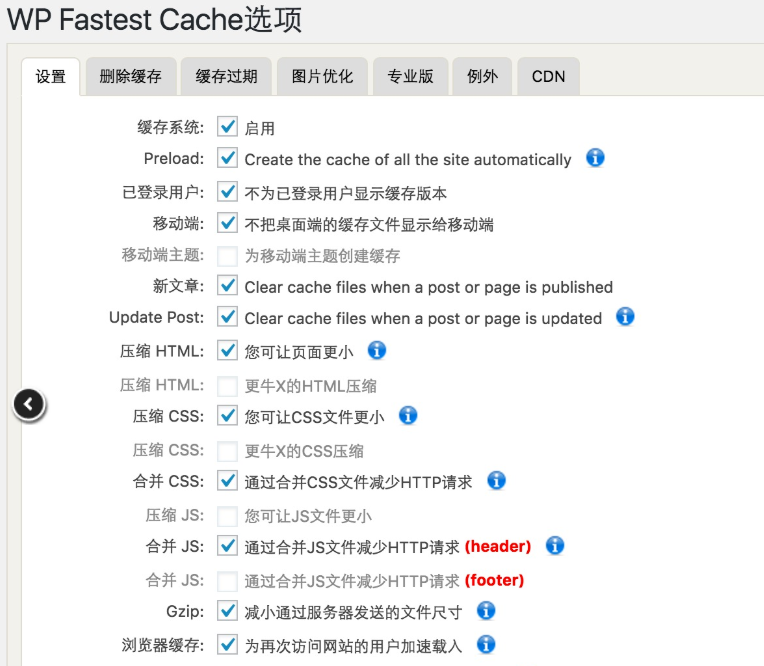Click the 'Gzip:' label
Screen dimensions: 764x666
[185, 611]
